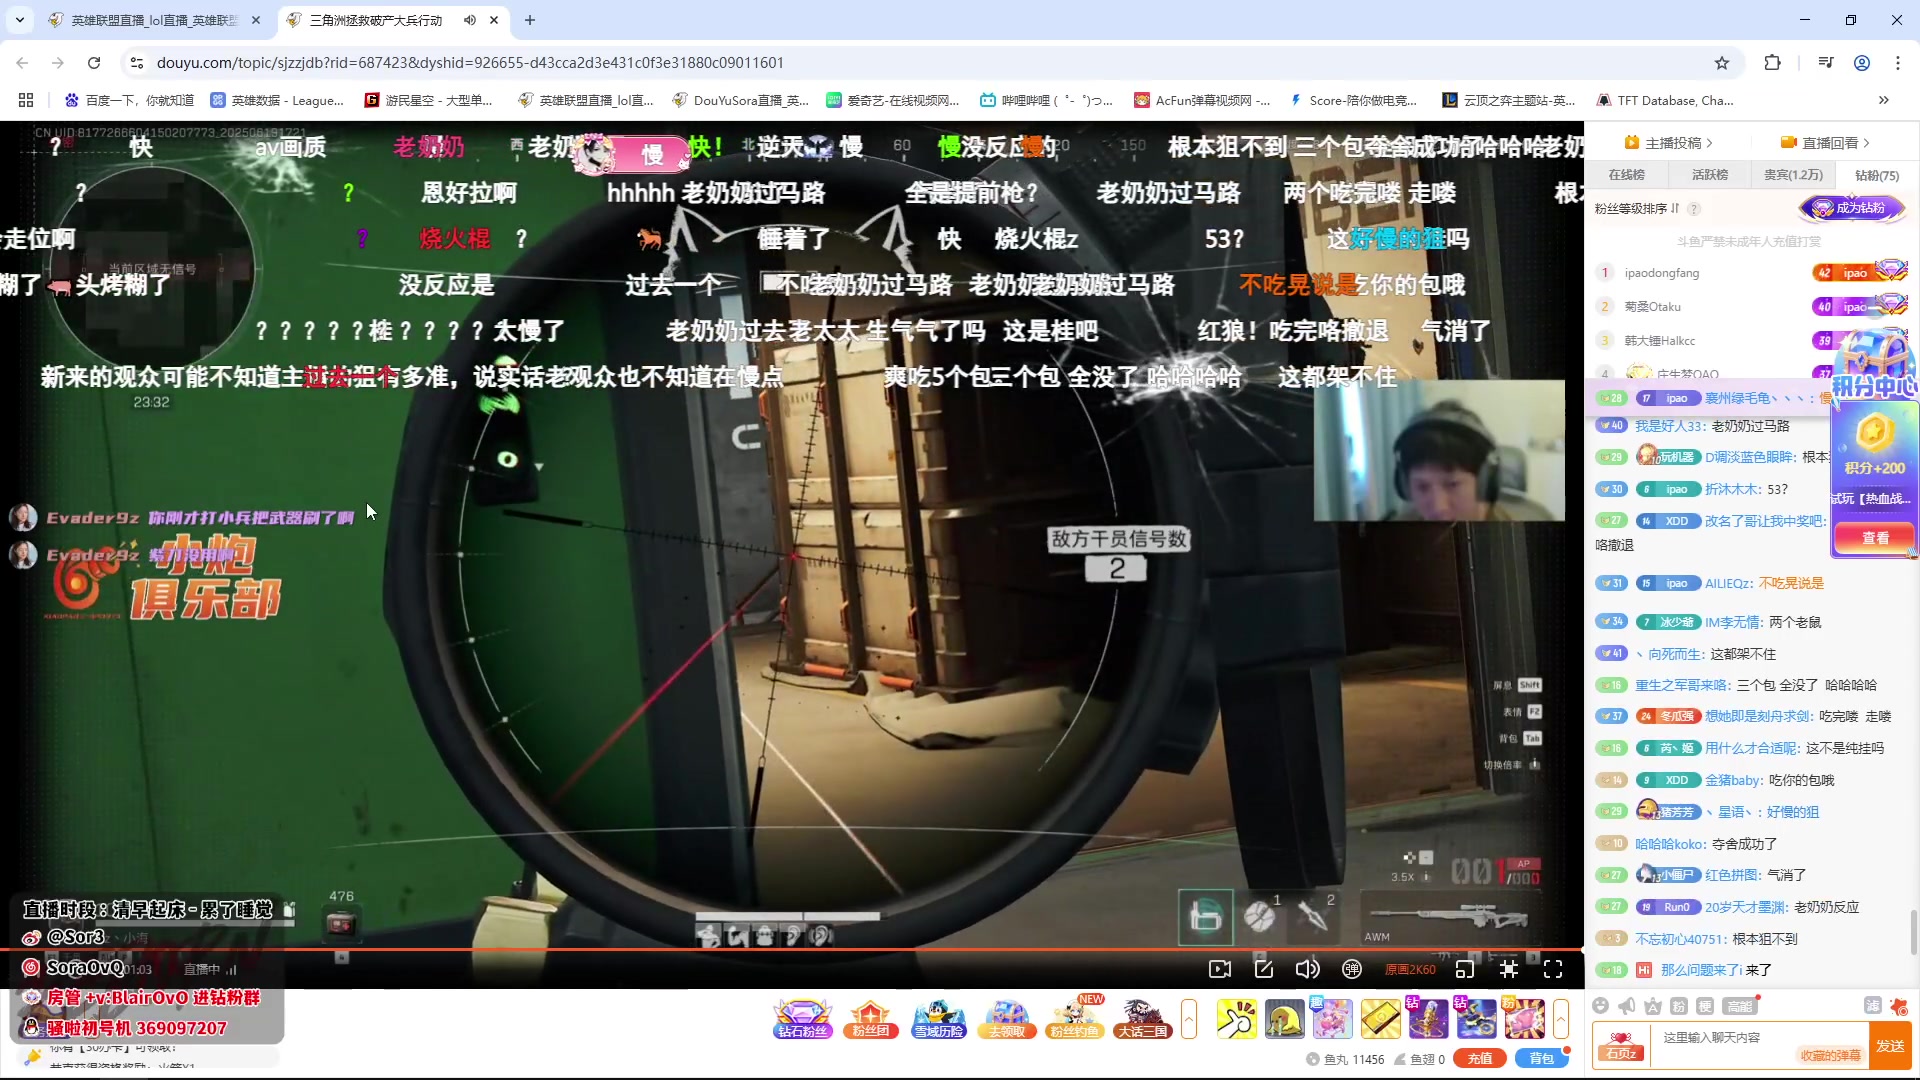
Task: Toggle web fullscreen mode in the player
Action: click(x=1509, y=969)
